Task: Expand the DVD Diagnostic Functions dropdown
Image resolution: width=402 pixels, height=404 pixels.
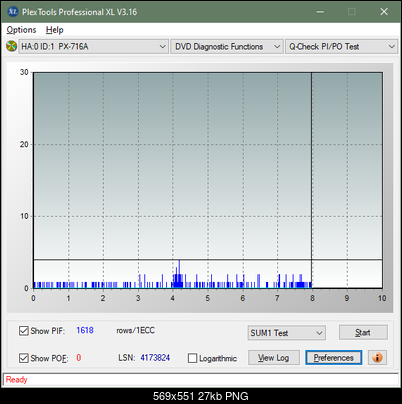Action: coord(227,47)
